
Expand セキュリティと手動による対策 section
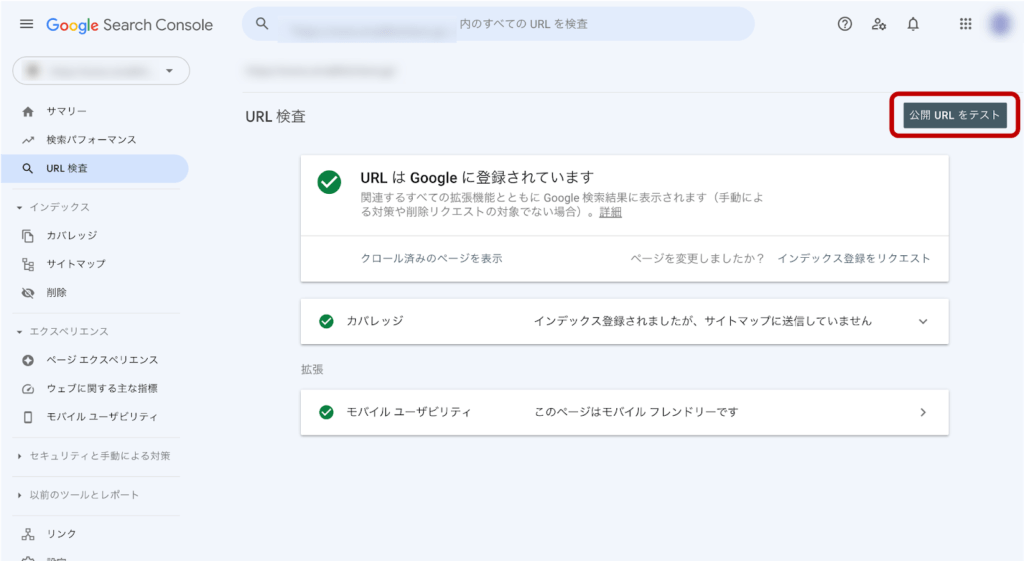tap(20, 456)
